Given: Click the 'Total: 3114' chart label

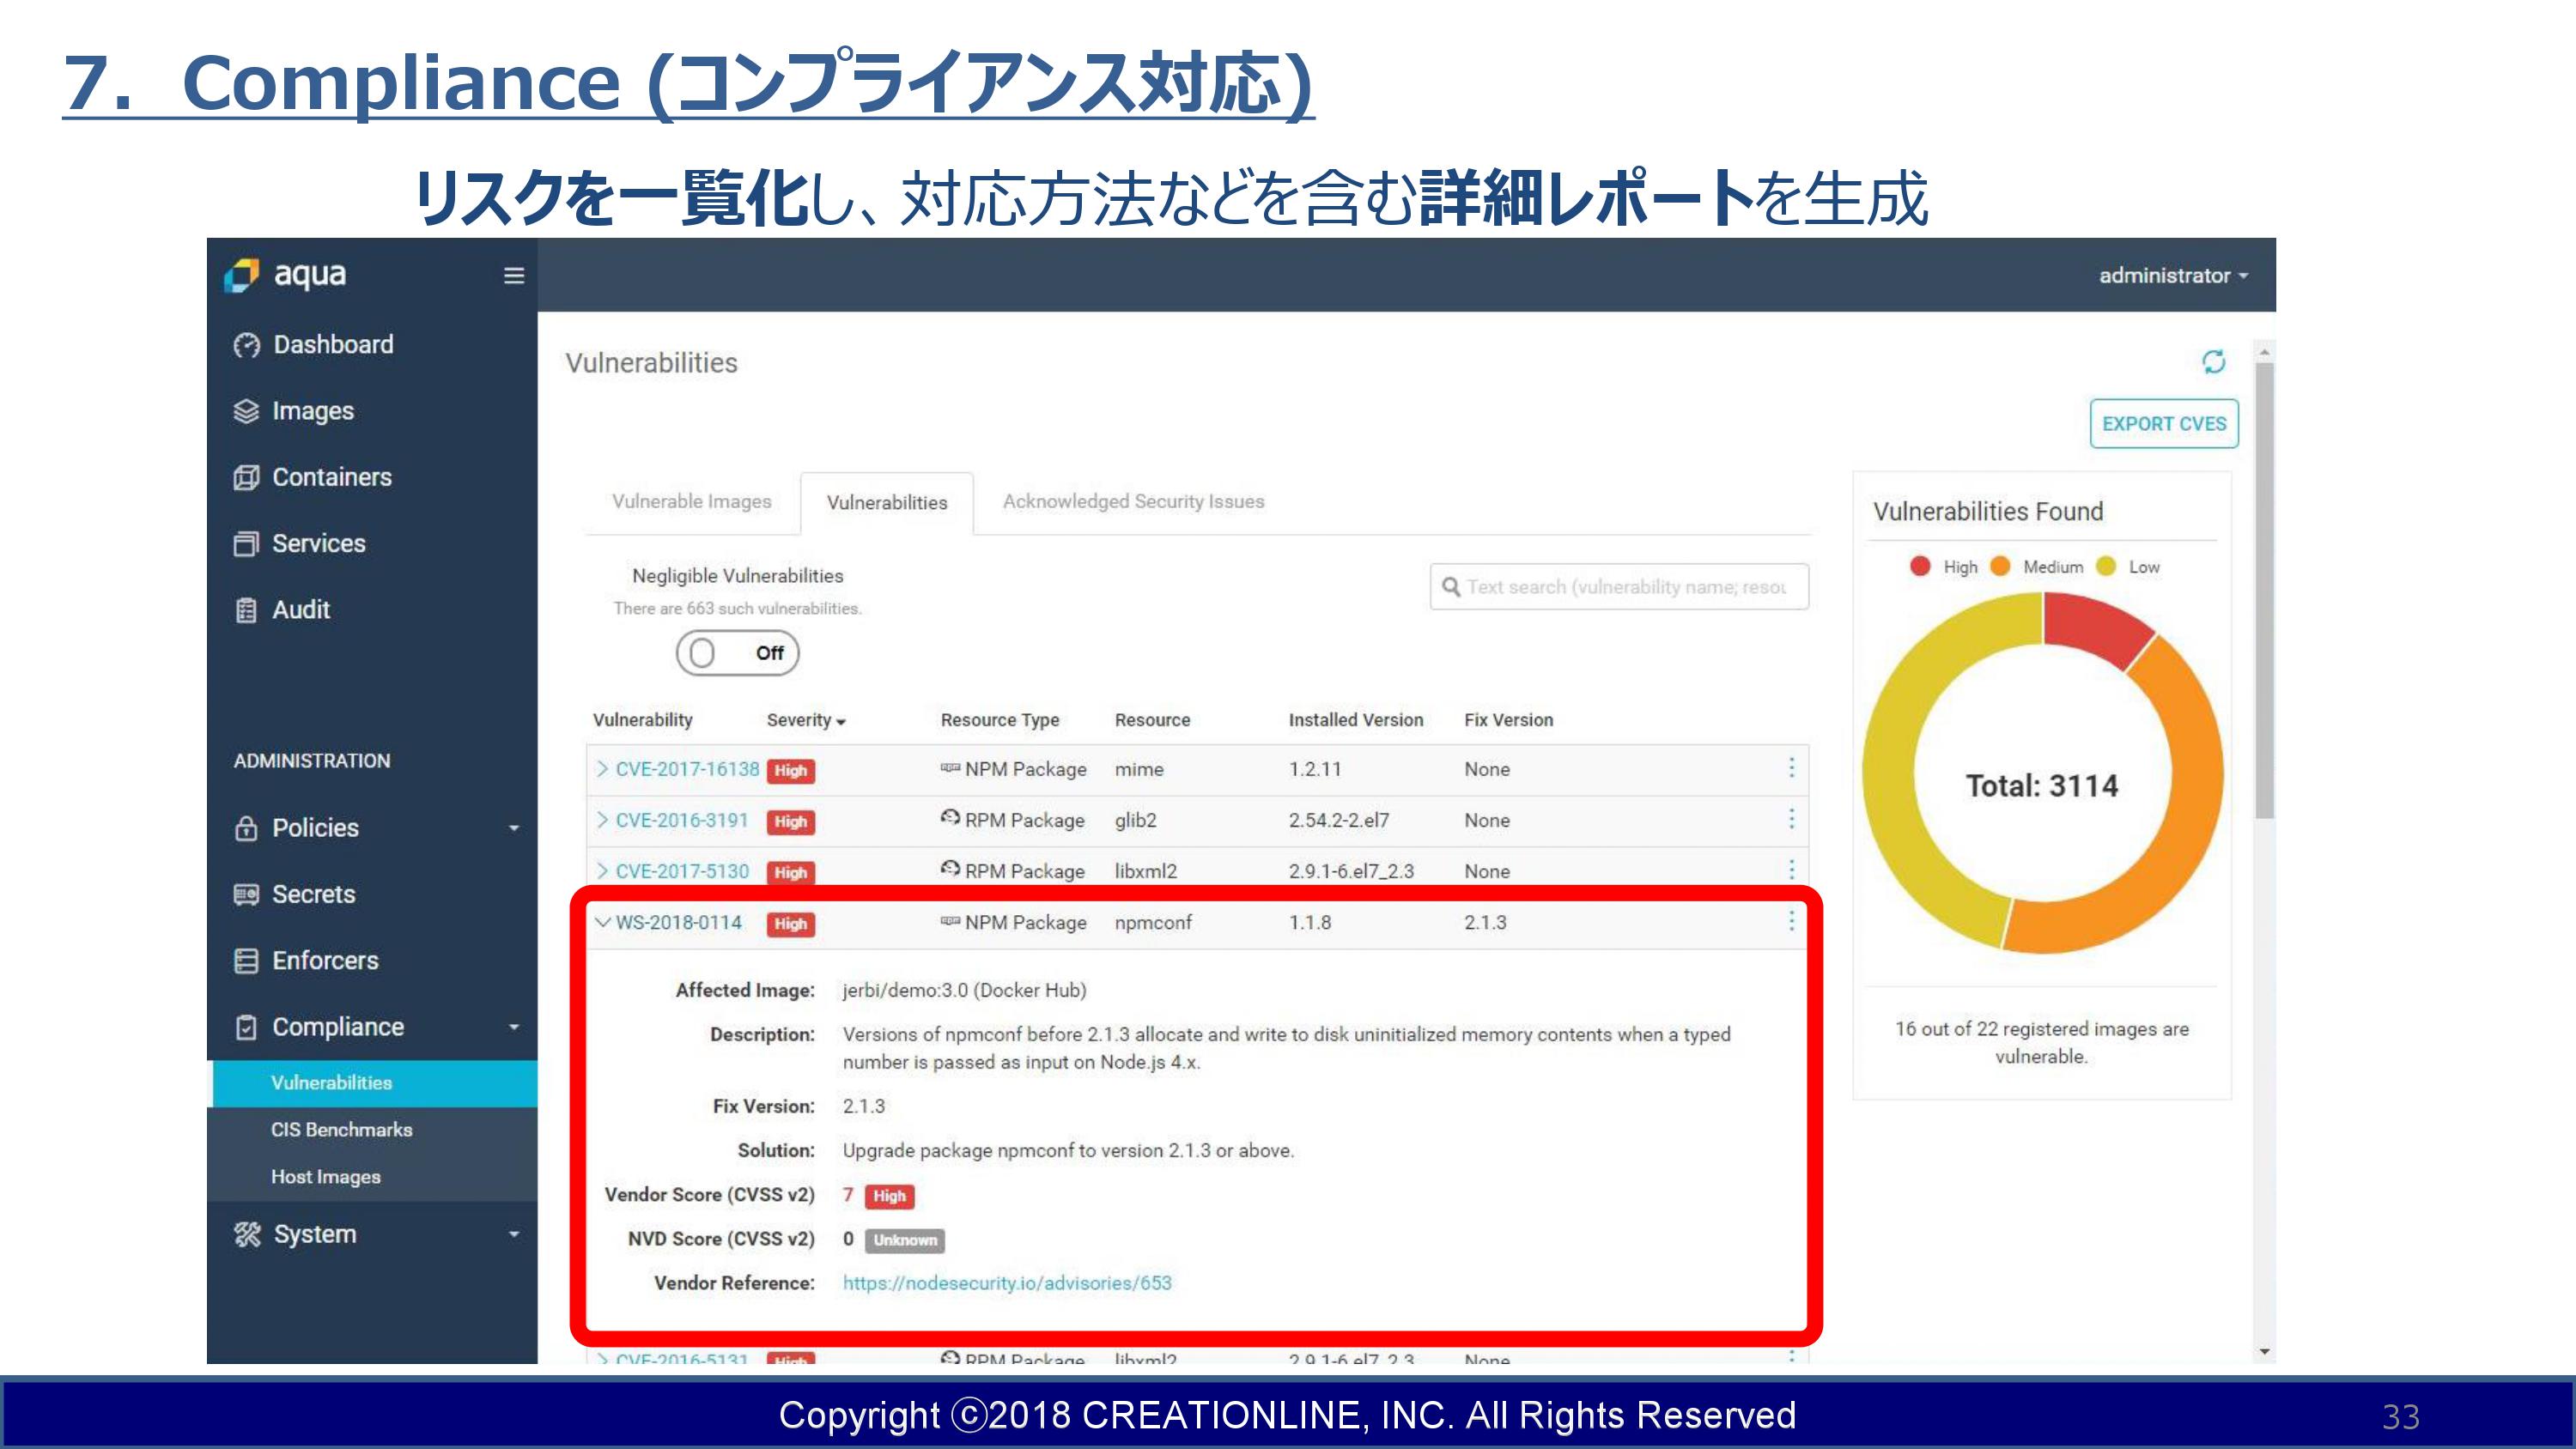Looking at the screenshot, I should point(2042,786).
